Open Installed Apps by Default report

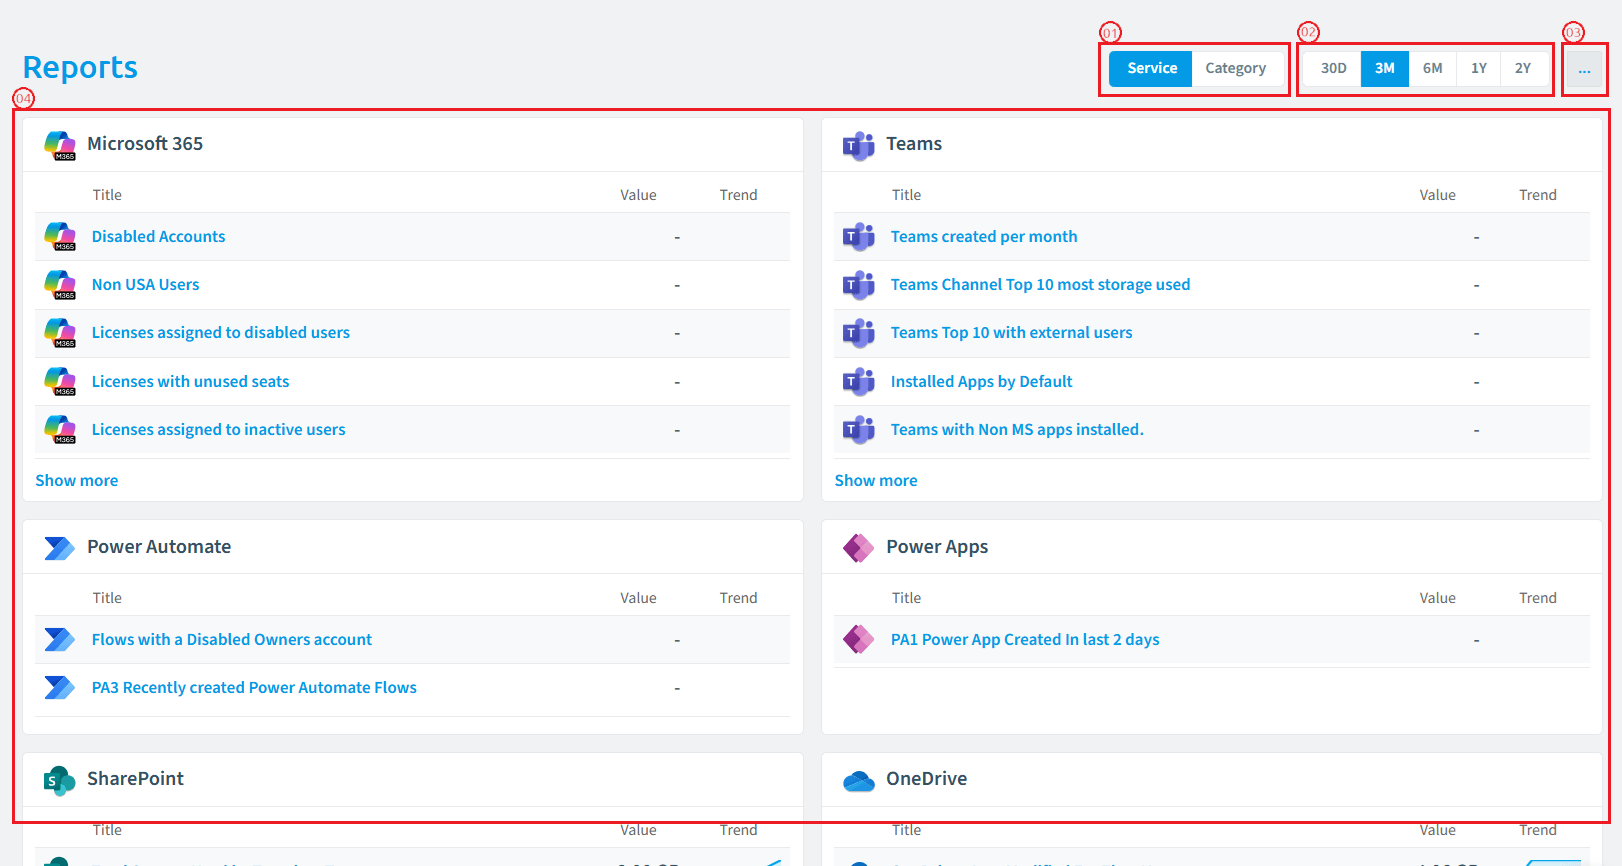[x=981, y=382]
